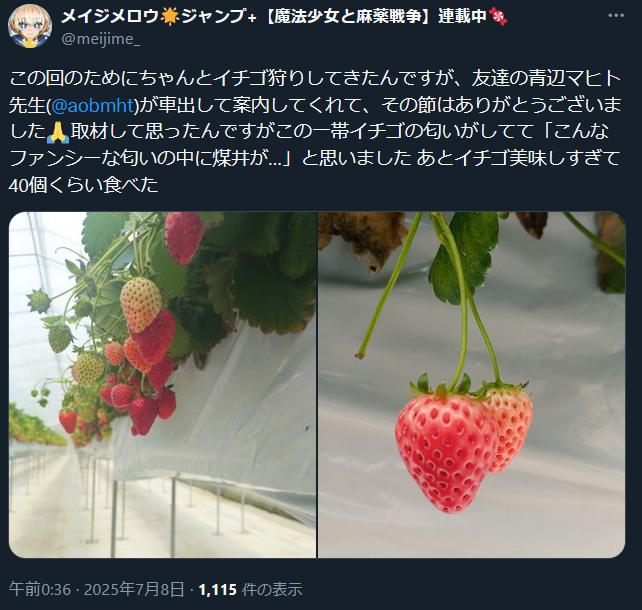Open the three-dot more options menu
The height and width of the screenshot is (610, 642).
tap(616, 16)
